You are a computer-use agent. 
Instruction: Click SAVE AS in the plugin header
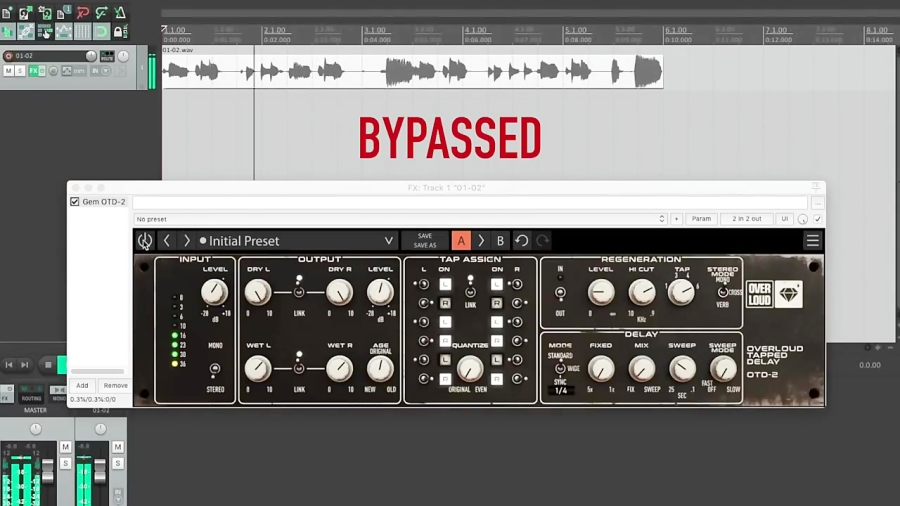click(425, 246)
